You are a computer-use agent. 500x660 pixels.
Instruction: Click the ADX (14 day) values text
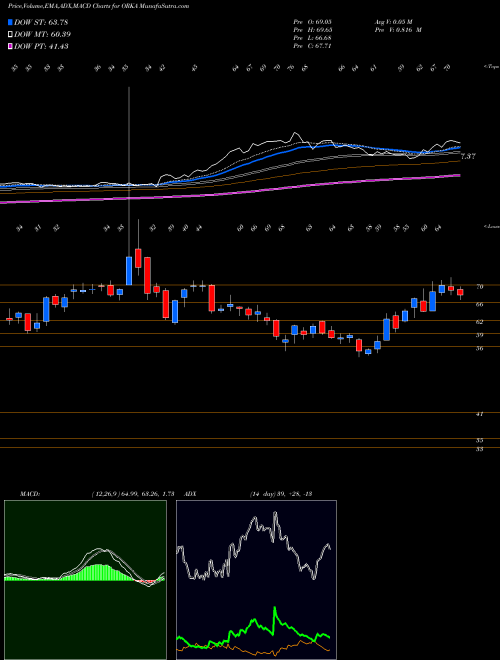point(280,494)
